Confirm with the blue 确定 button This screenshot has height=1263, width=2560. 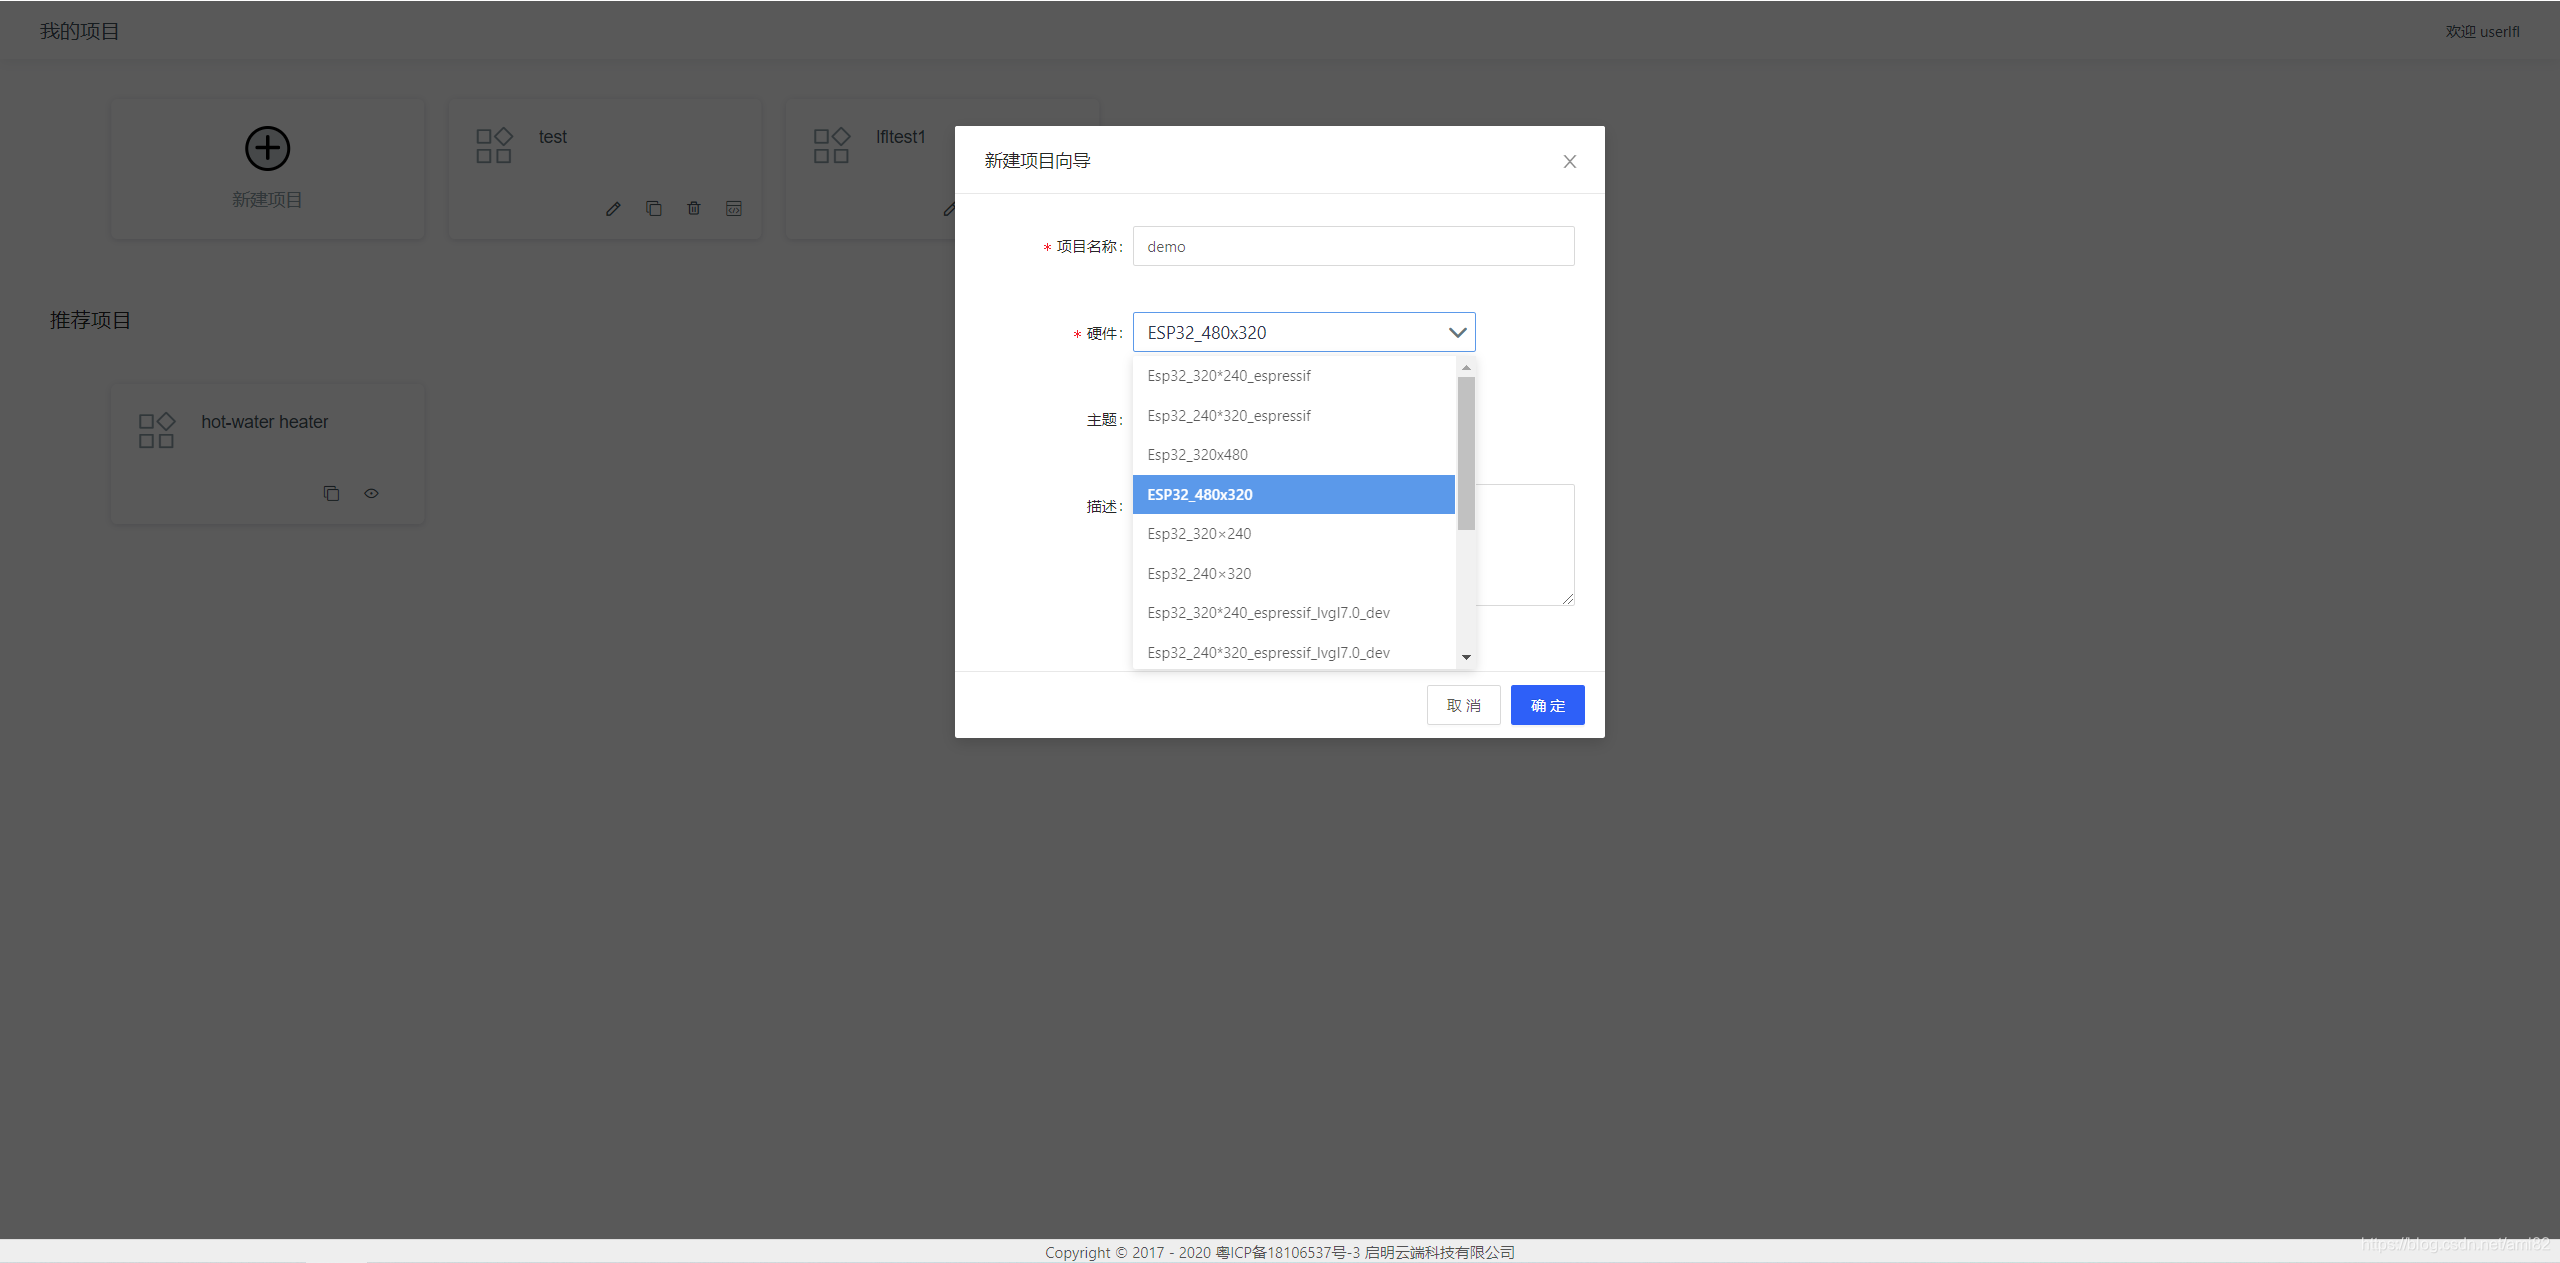pos(1547,705)
